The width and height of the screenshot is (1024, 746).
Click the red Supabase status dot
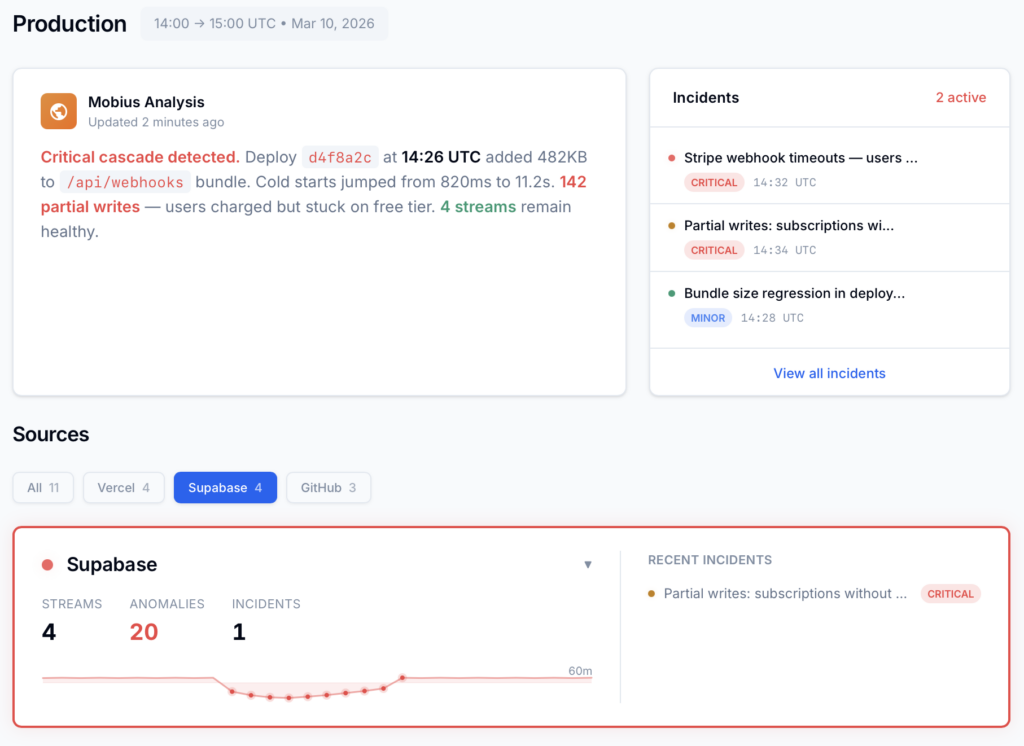(47, 565)
